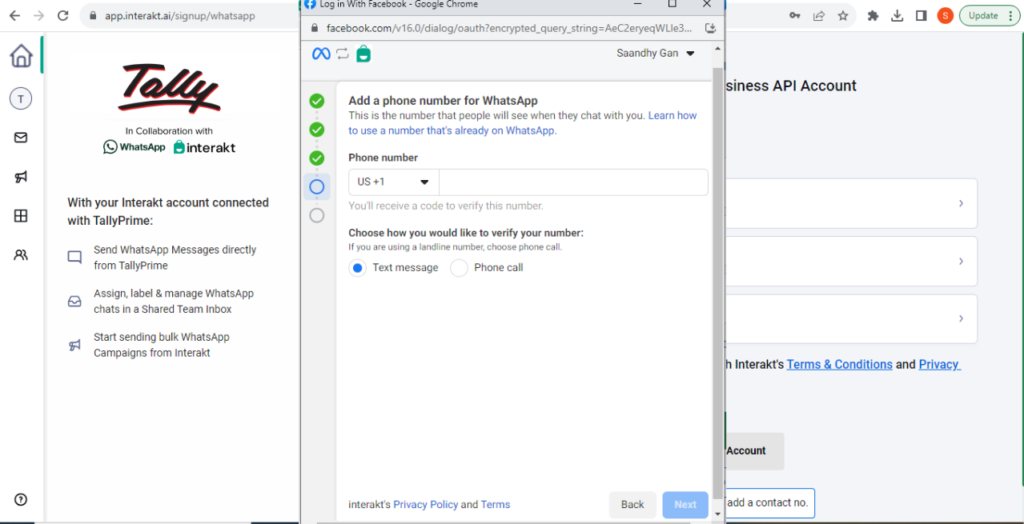Image resolution: width=1024 pixels, height=524 pixels.
Task: Click Next in the Facebook dialog
Action: (685, 504)
